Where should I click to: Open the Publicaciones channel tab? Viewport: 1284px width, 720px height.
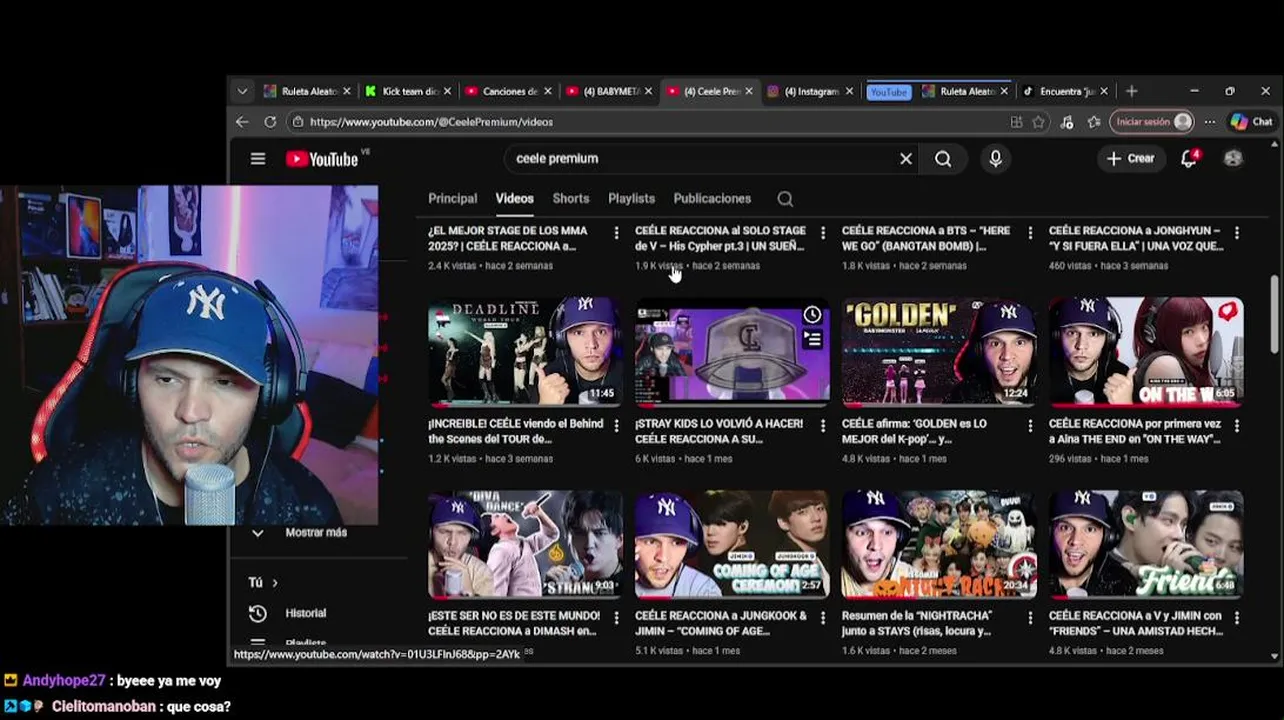click(x=712, y=198)
